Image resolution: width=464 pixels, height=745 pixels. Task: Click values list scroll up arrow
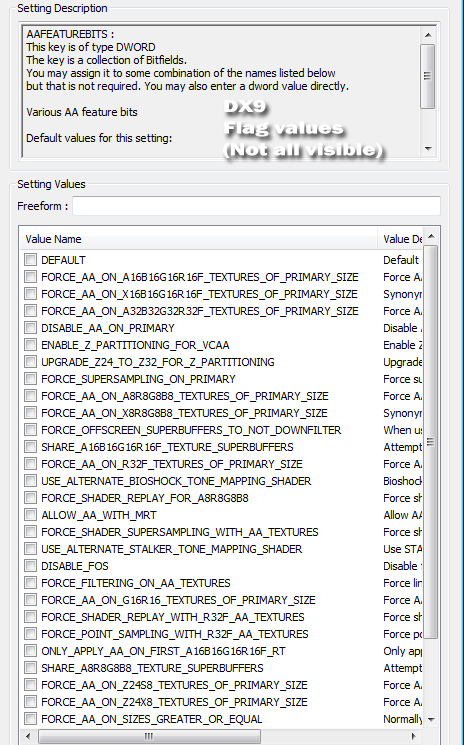pyautogui.click(x=431, y=236)
